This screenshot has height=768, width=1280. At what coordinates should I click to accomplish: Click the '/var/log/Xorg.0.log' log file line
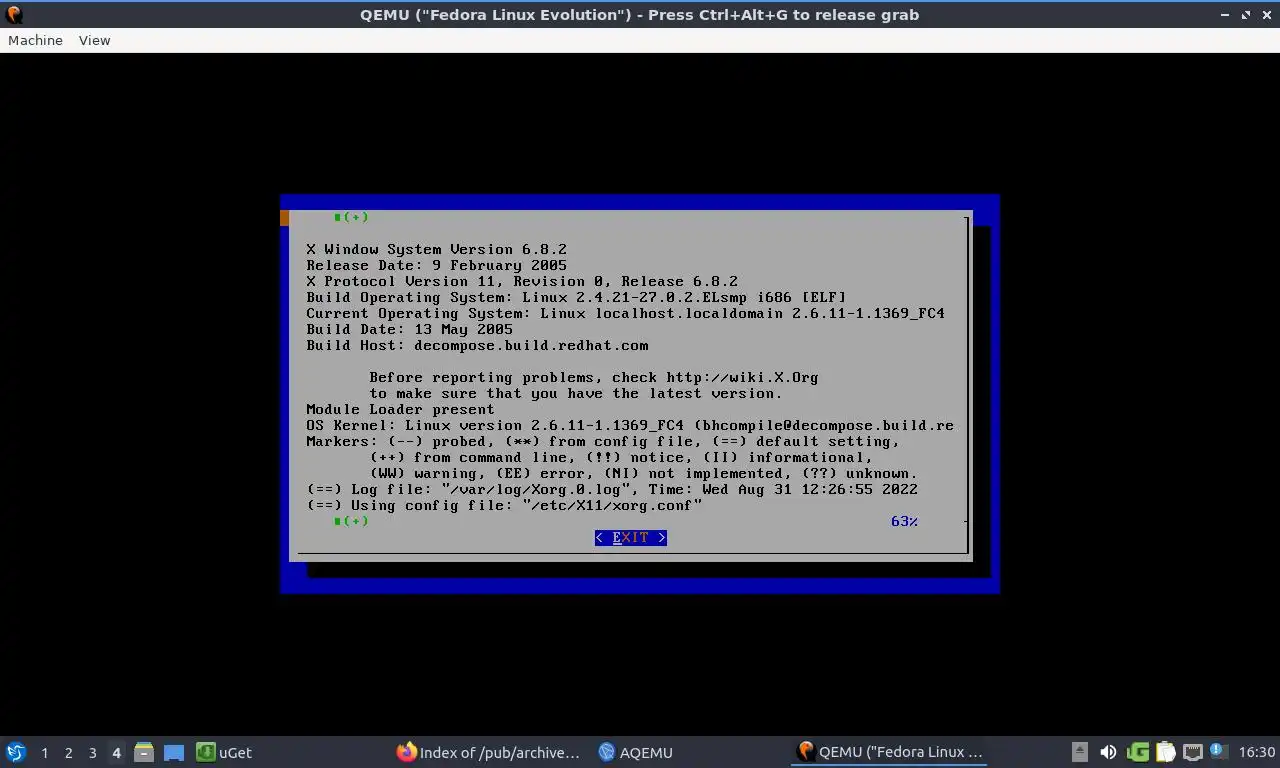click(x=612, y=489)
